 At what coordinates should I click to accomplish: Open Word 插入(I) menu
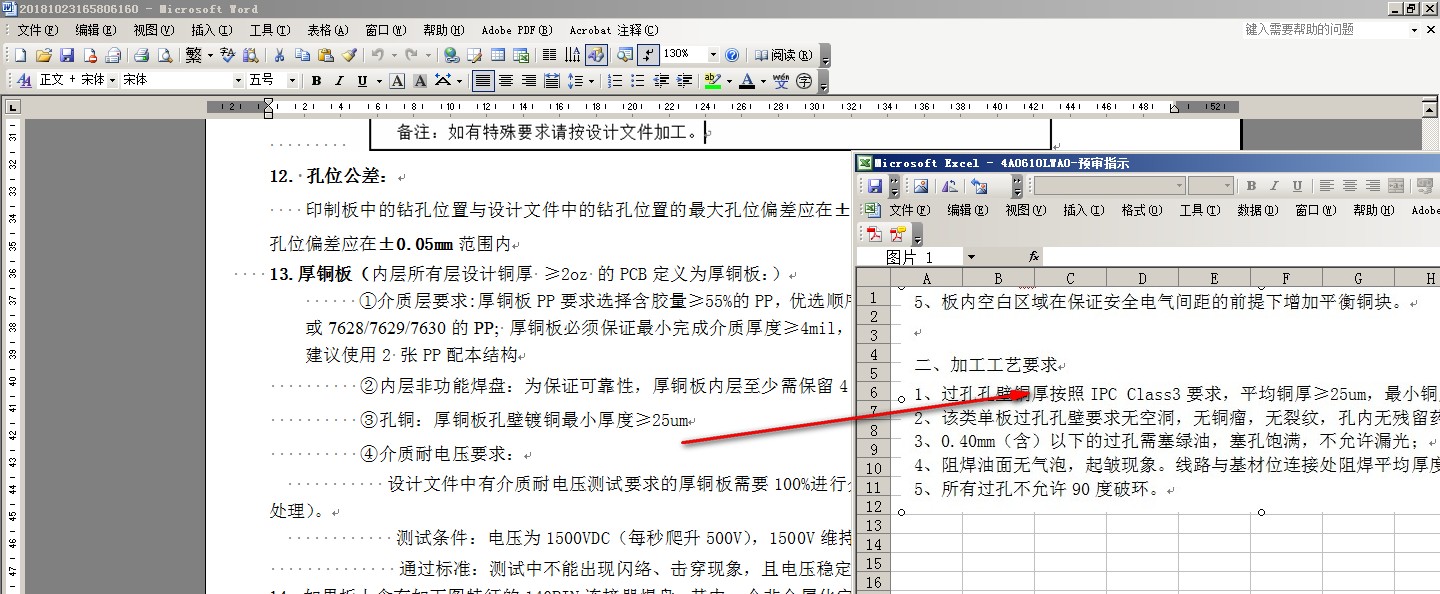click(x=211, y=30)
